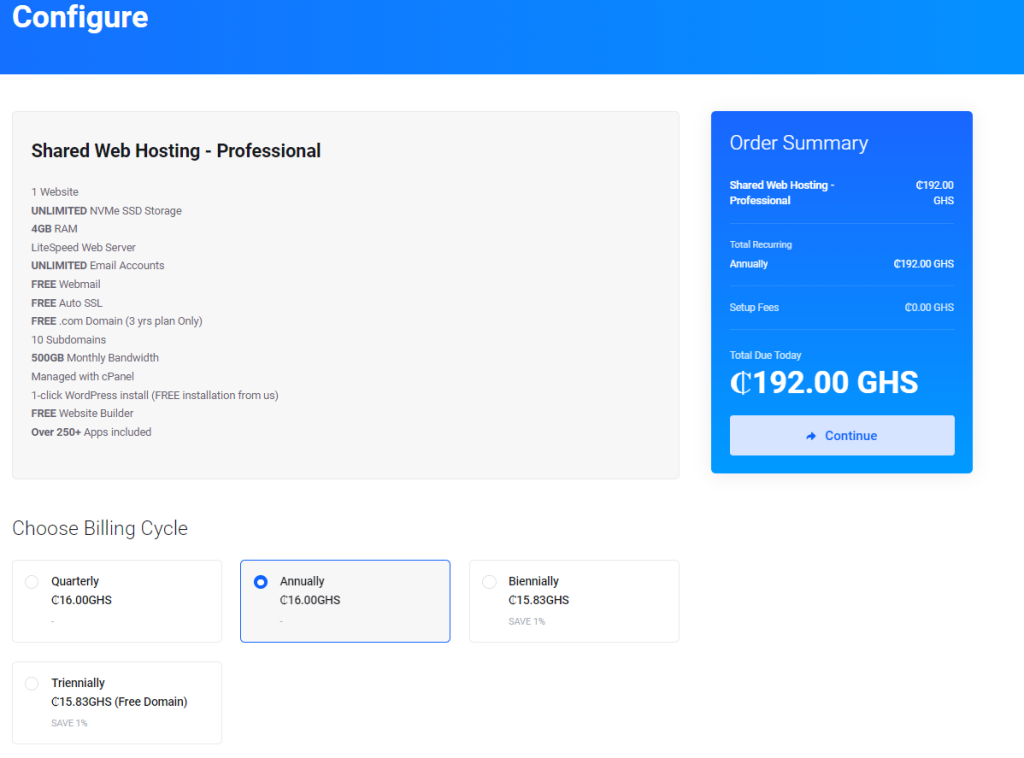Click the Shared Web Hosting - Professional heading

click(176, 151)
